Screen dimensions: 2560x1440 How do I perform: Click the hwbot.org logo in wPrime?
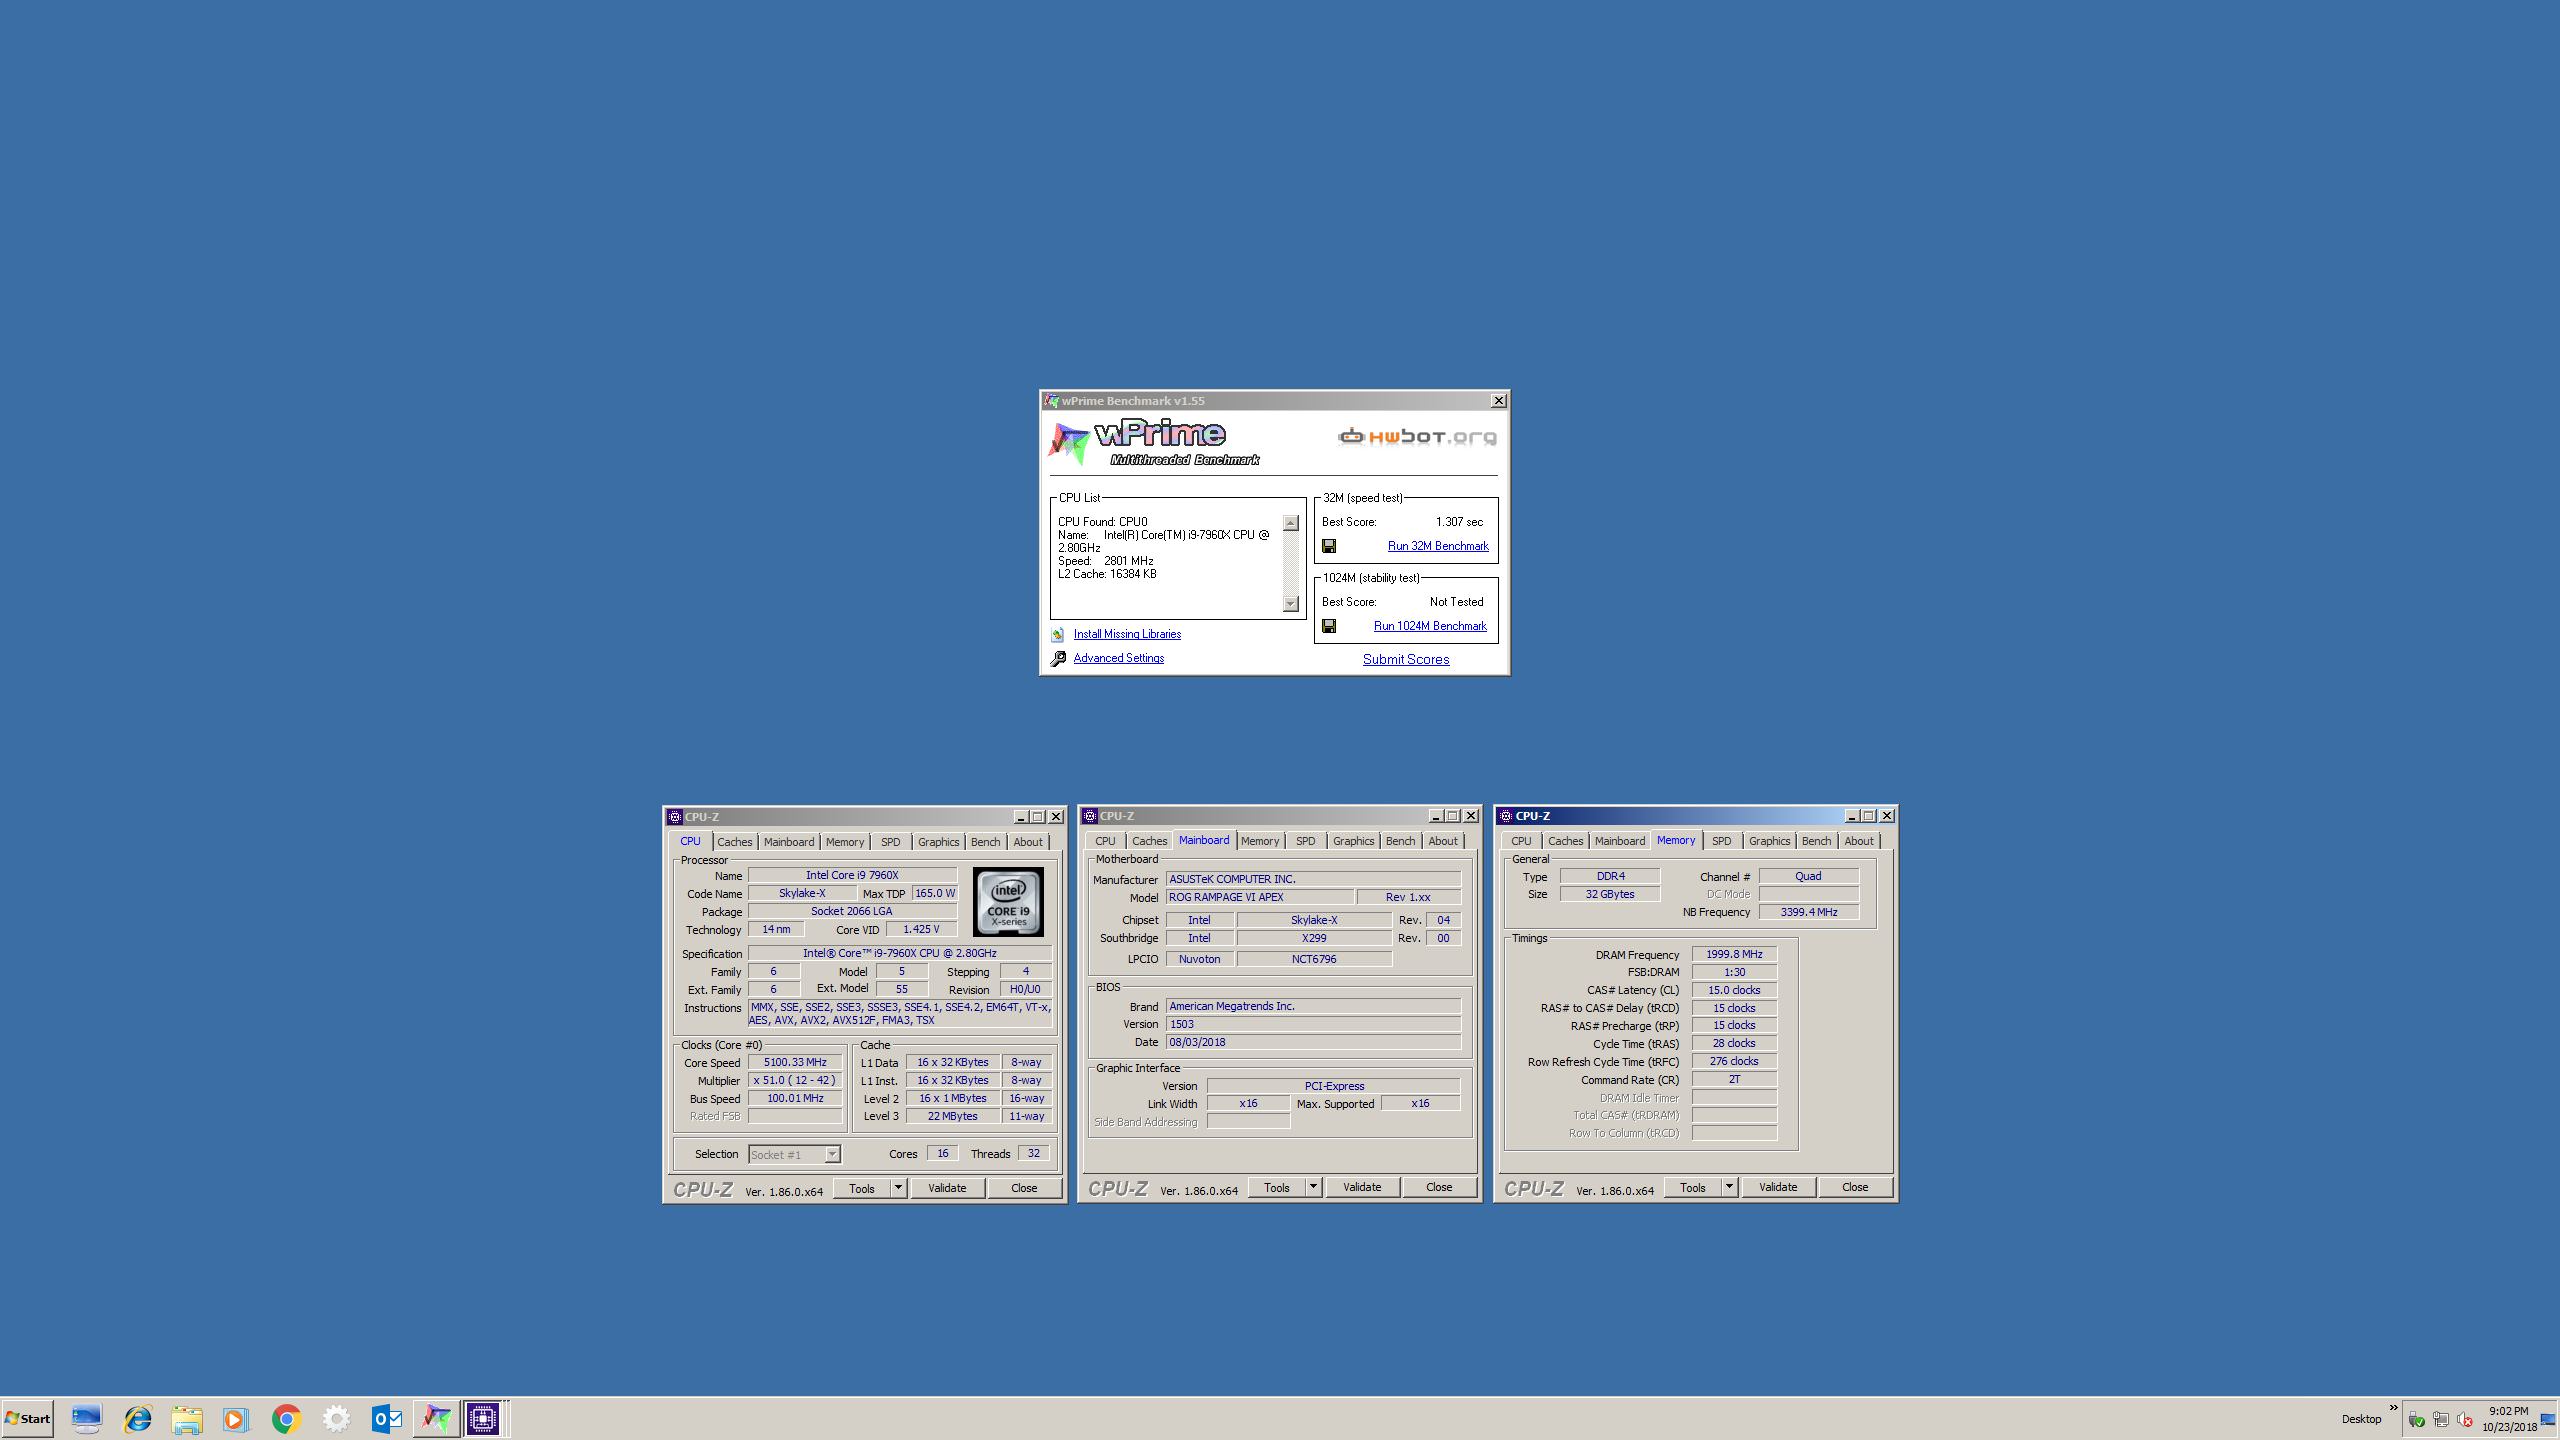tap(1417, 437)
